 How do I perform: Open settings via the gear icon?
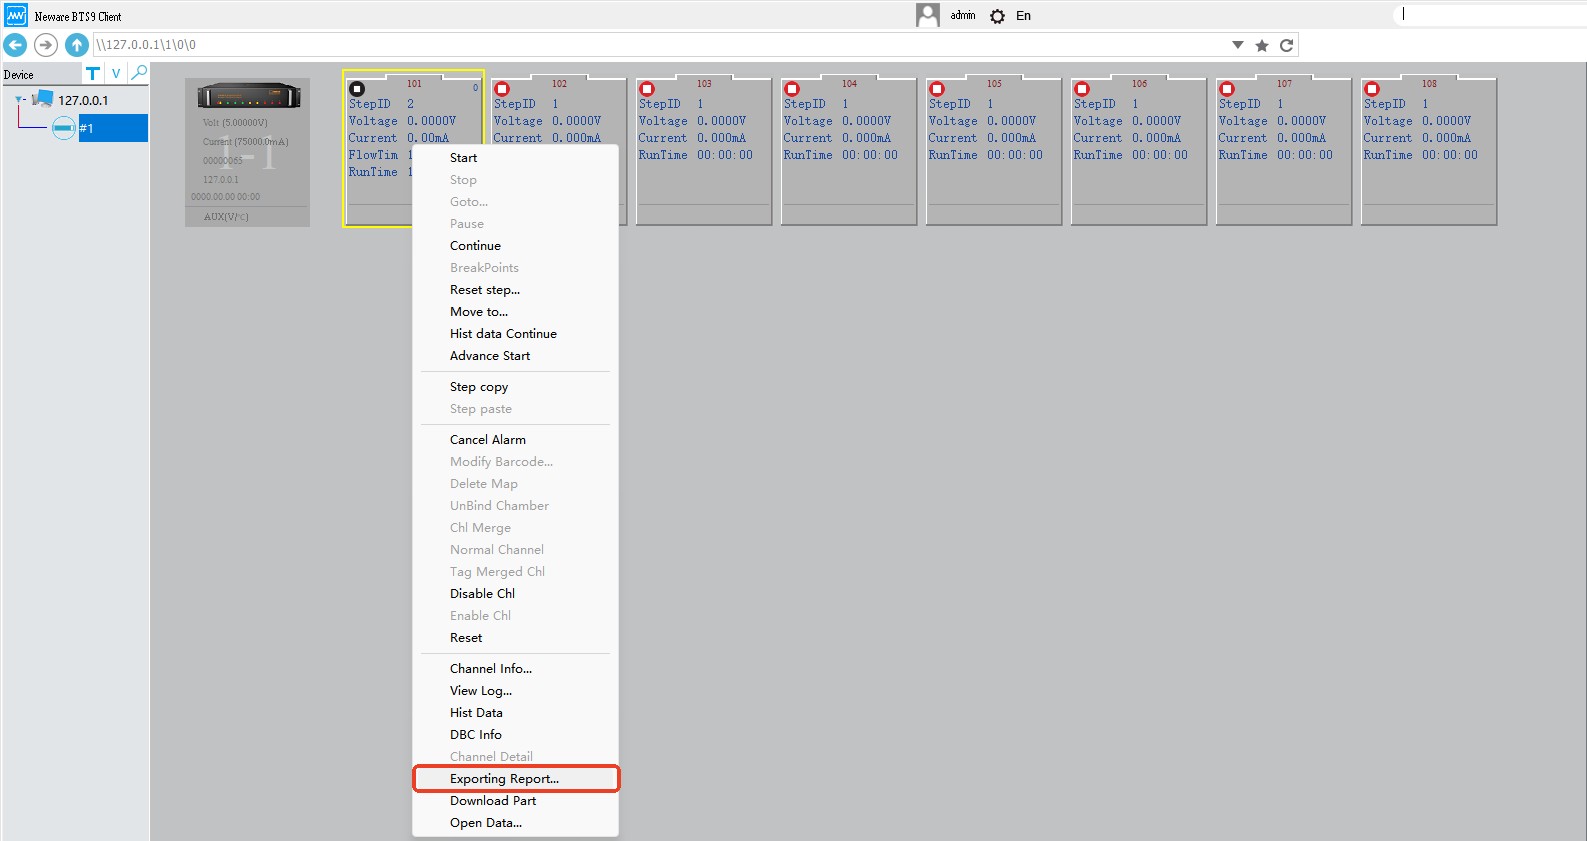click(x=997, y=16)
